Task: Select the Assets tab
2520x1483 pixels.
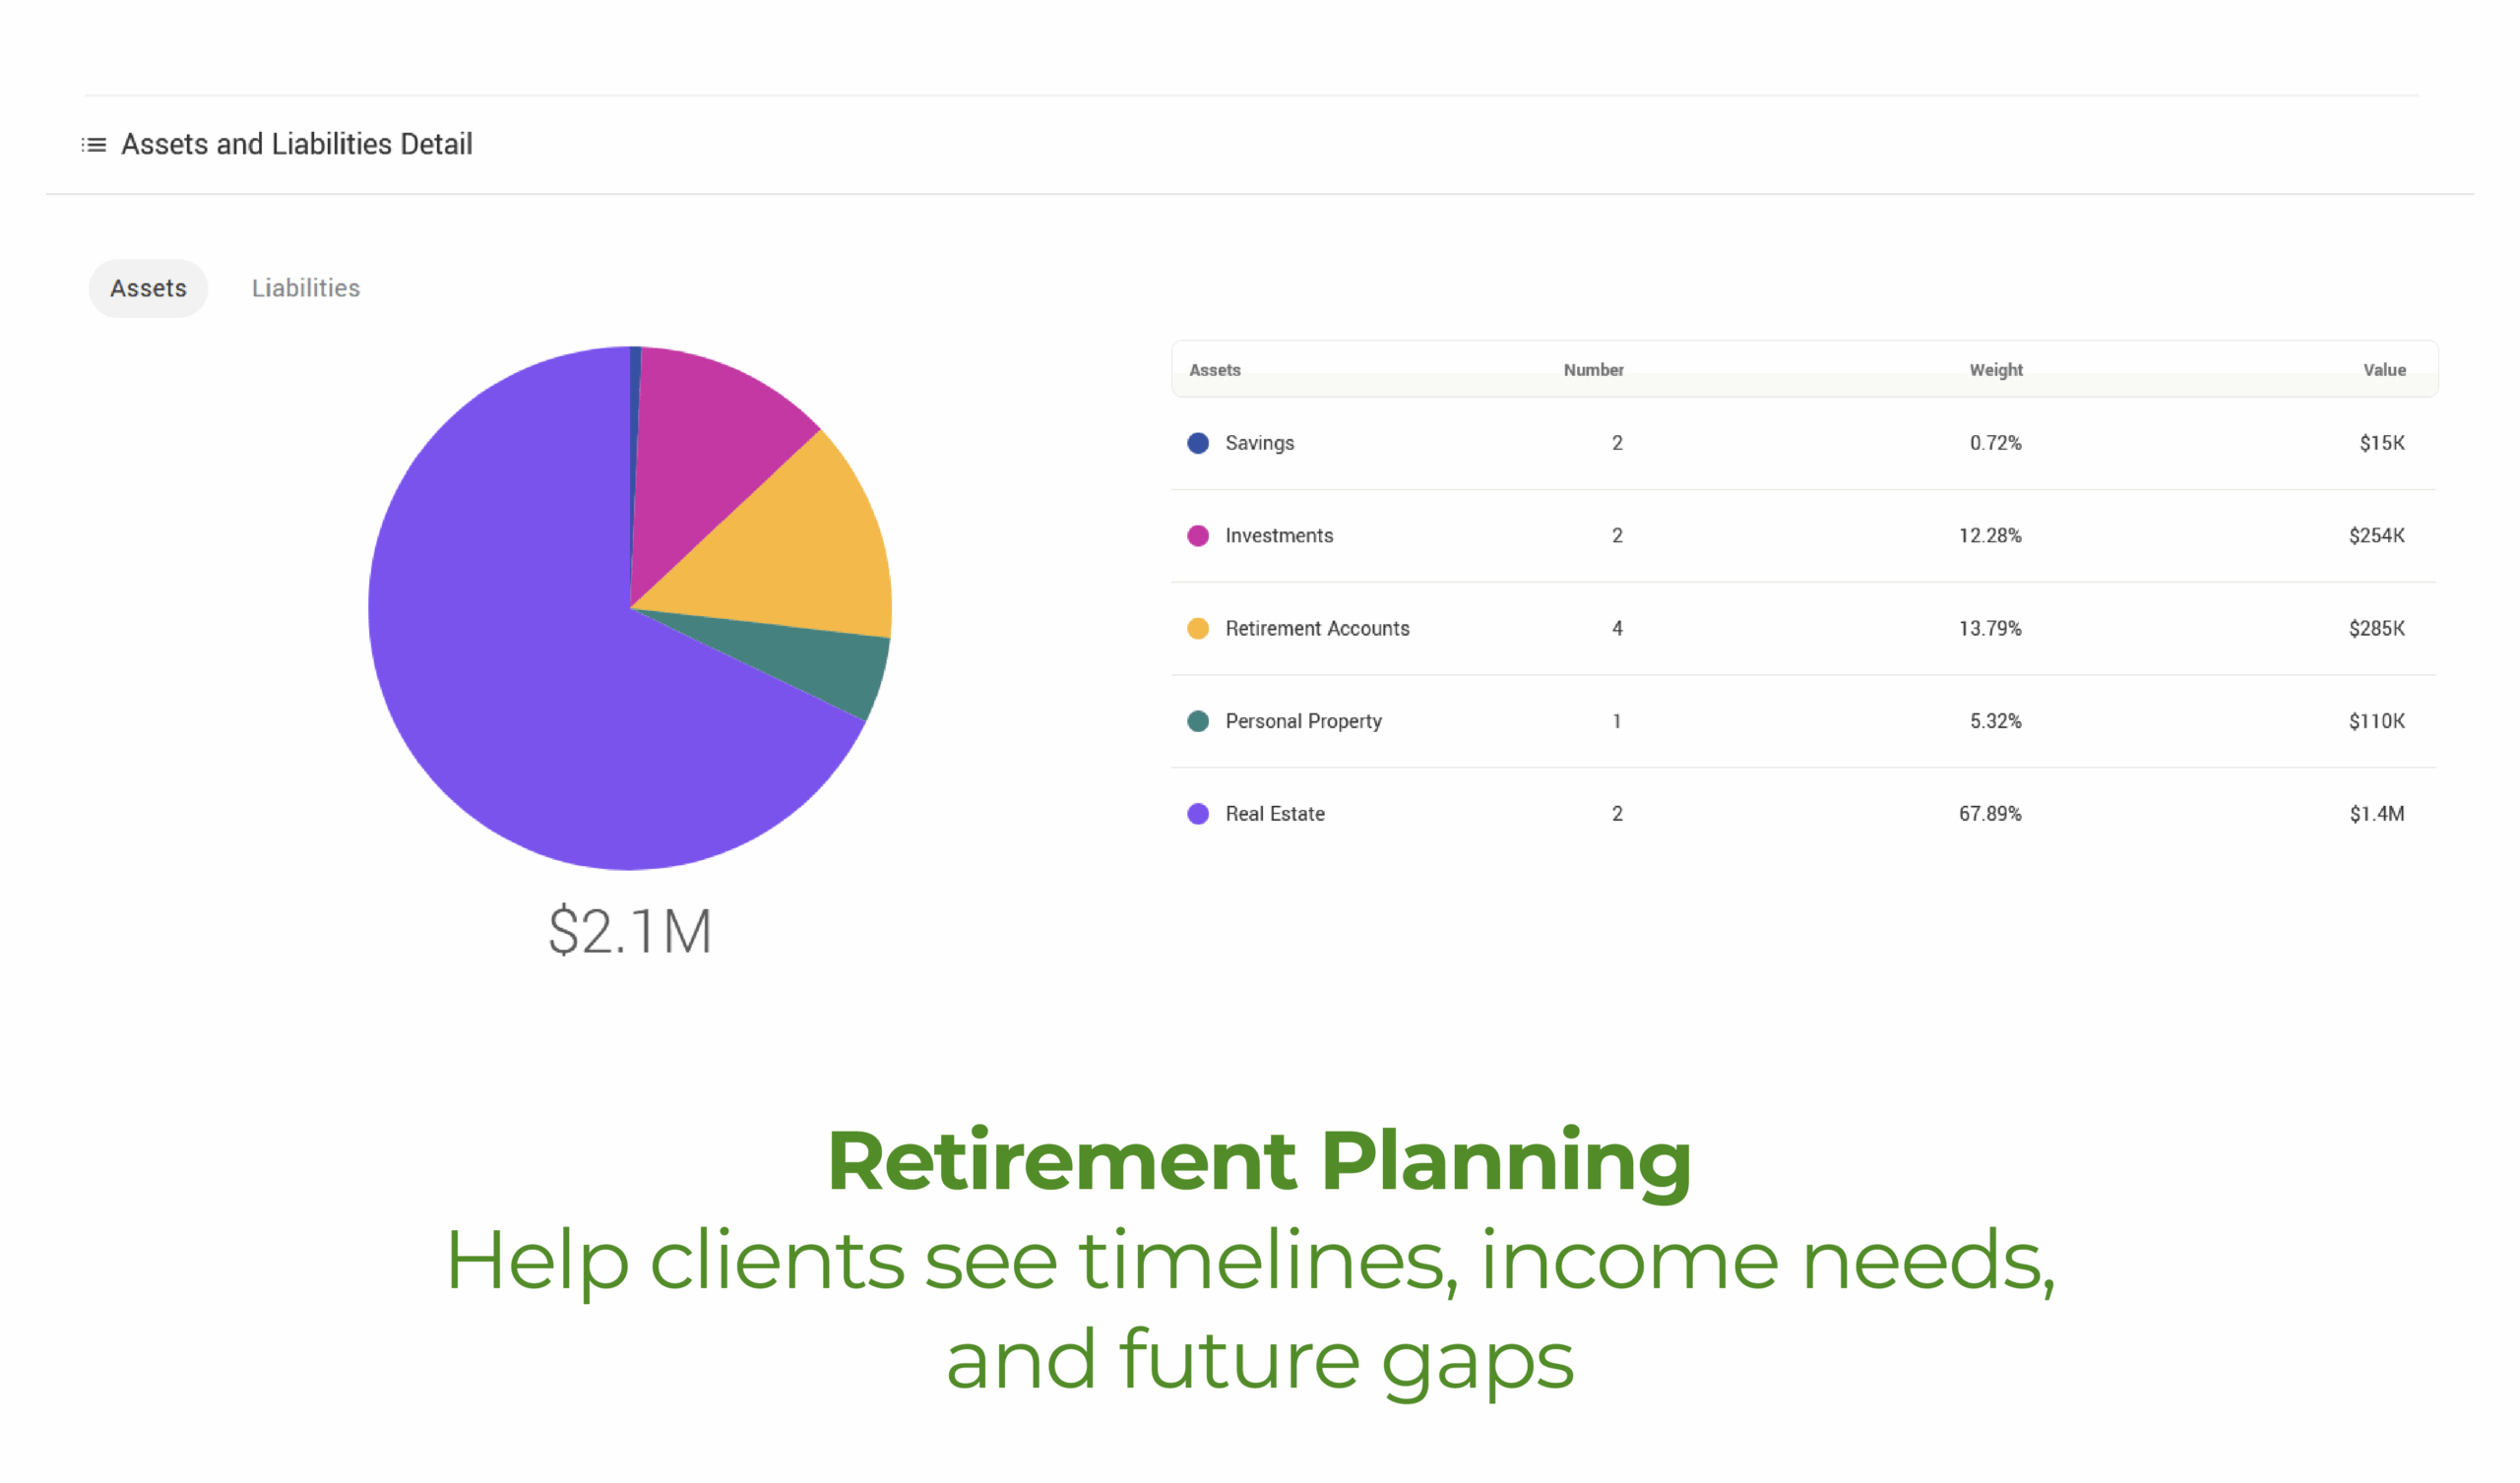Action: point(148,288)
